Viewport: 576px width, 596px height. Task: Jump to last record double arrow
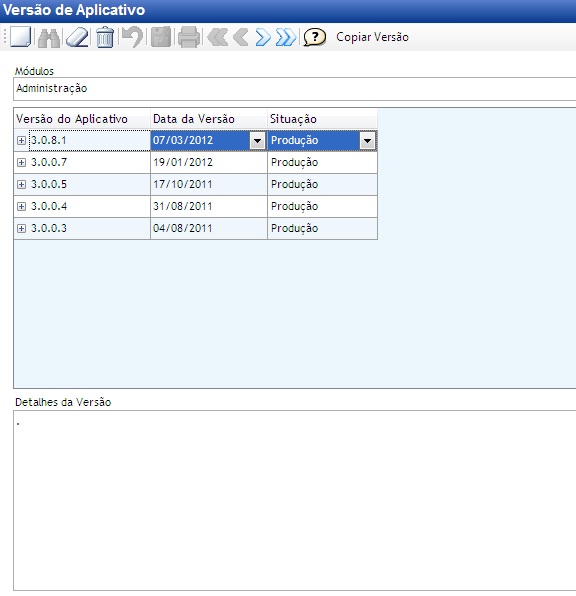click(286, 38)
